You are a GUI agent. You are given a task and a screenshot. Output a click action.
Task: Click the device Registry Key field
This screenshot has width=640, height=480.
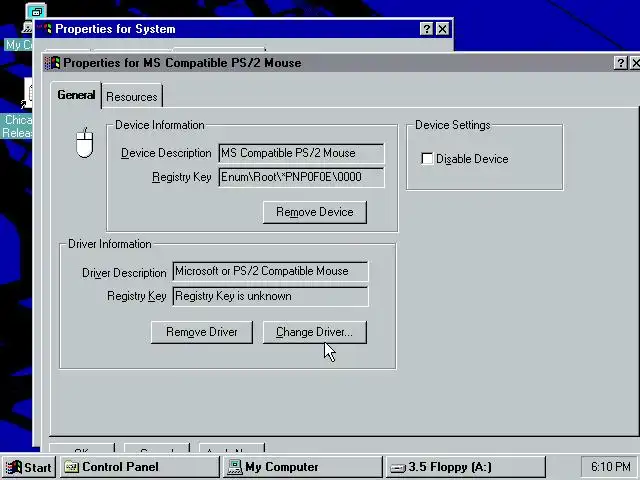click(x=302, y=177)
